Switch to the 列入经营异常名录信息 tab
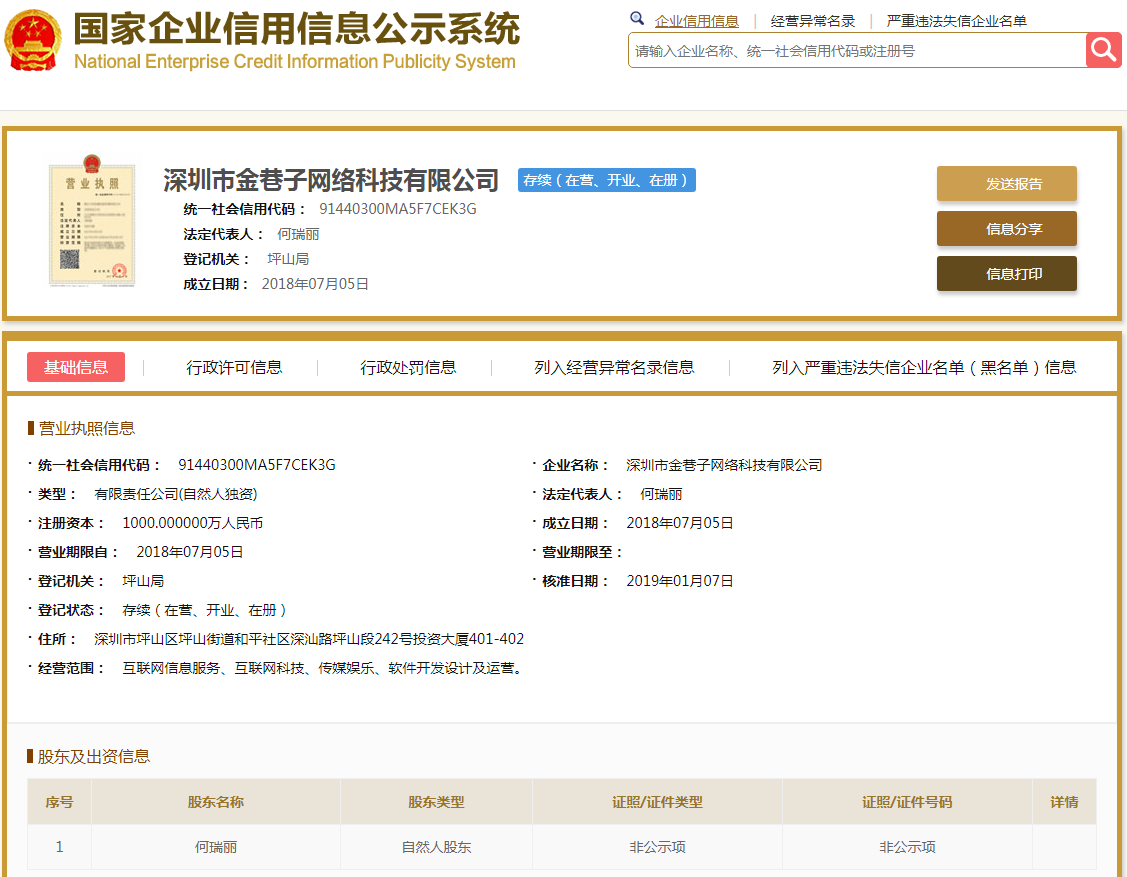 [x=614, y=367]
